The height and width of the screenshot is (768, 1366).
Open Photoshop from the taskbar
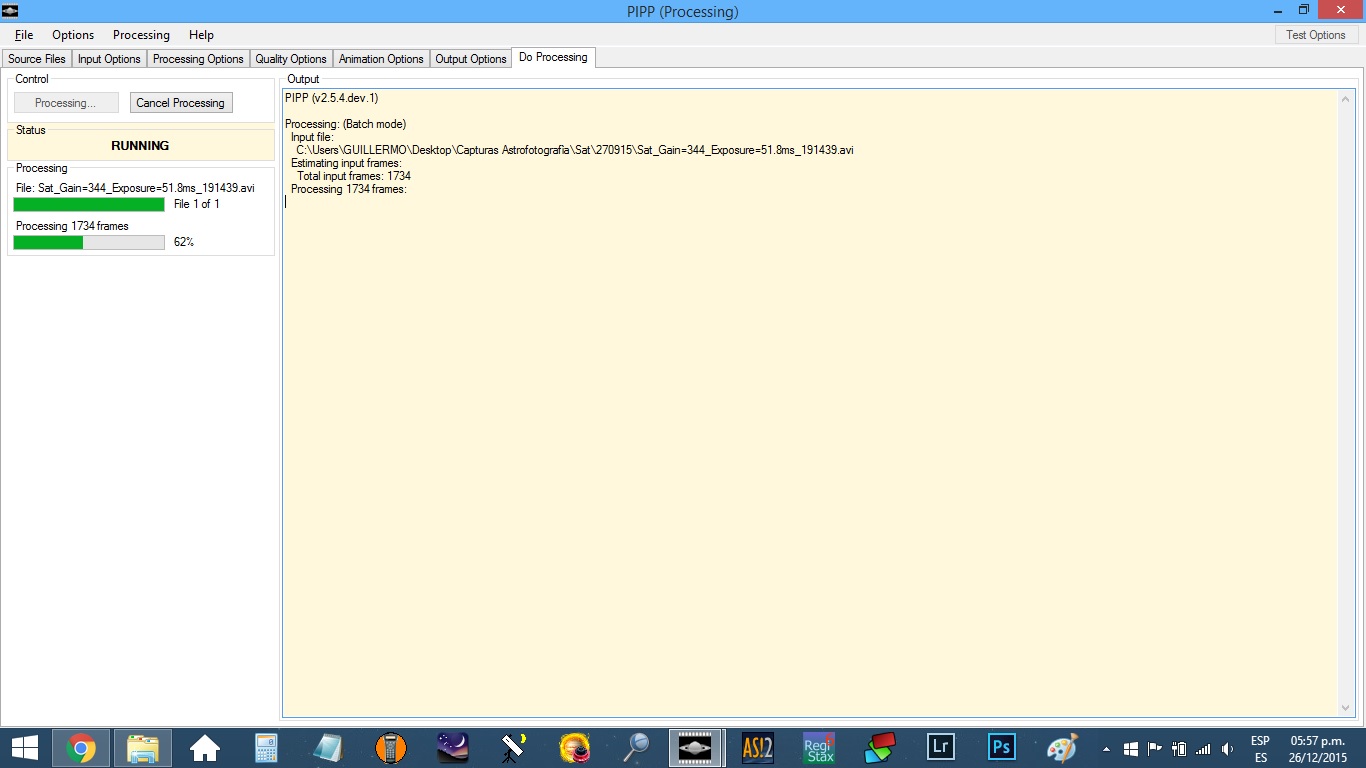(1001, 748)
